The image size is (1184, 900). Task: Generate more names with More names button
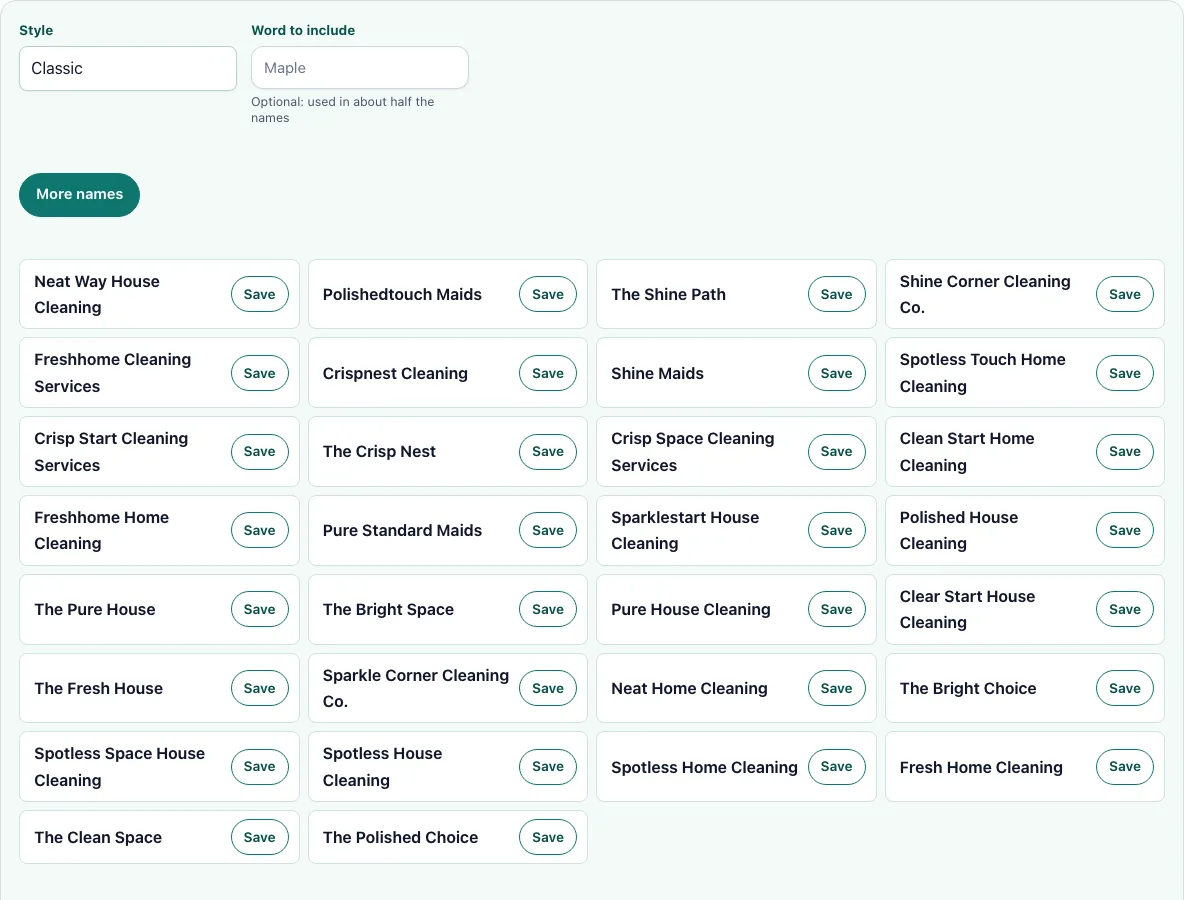(79, 195)
